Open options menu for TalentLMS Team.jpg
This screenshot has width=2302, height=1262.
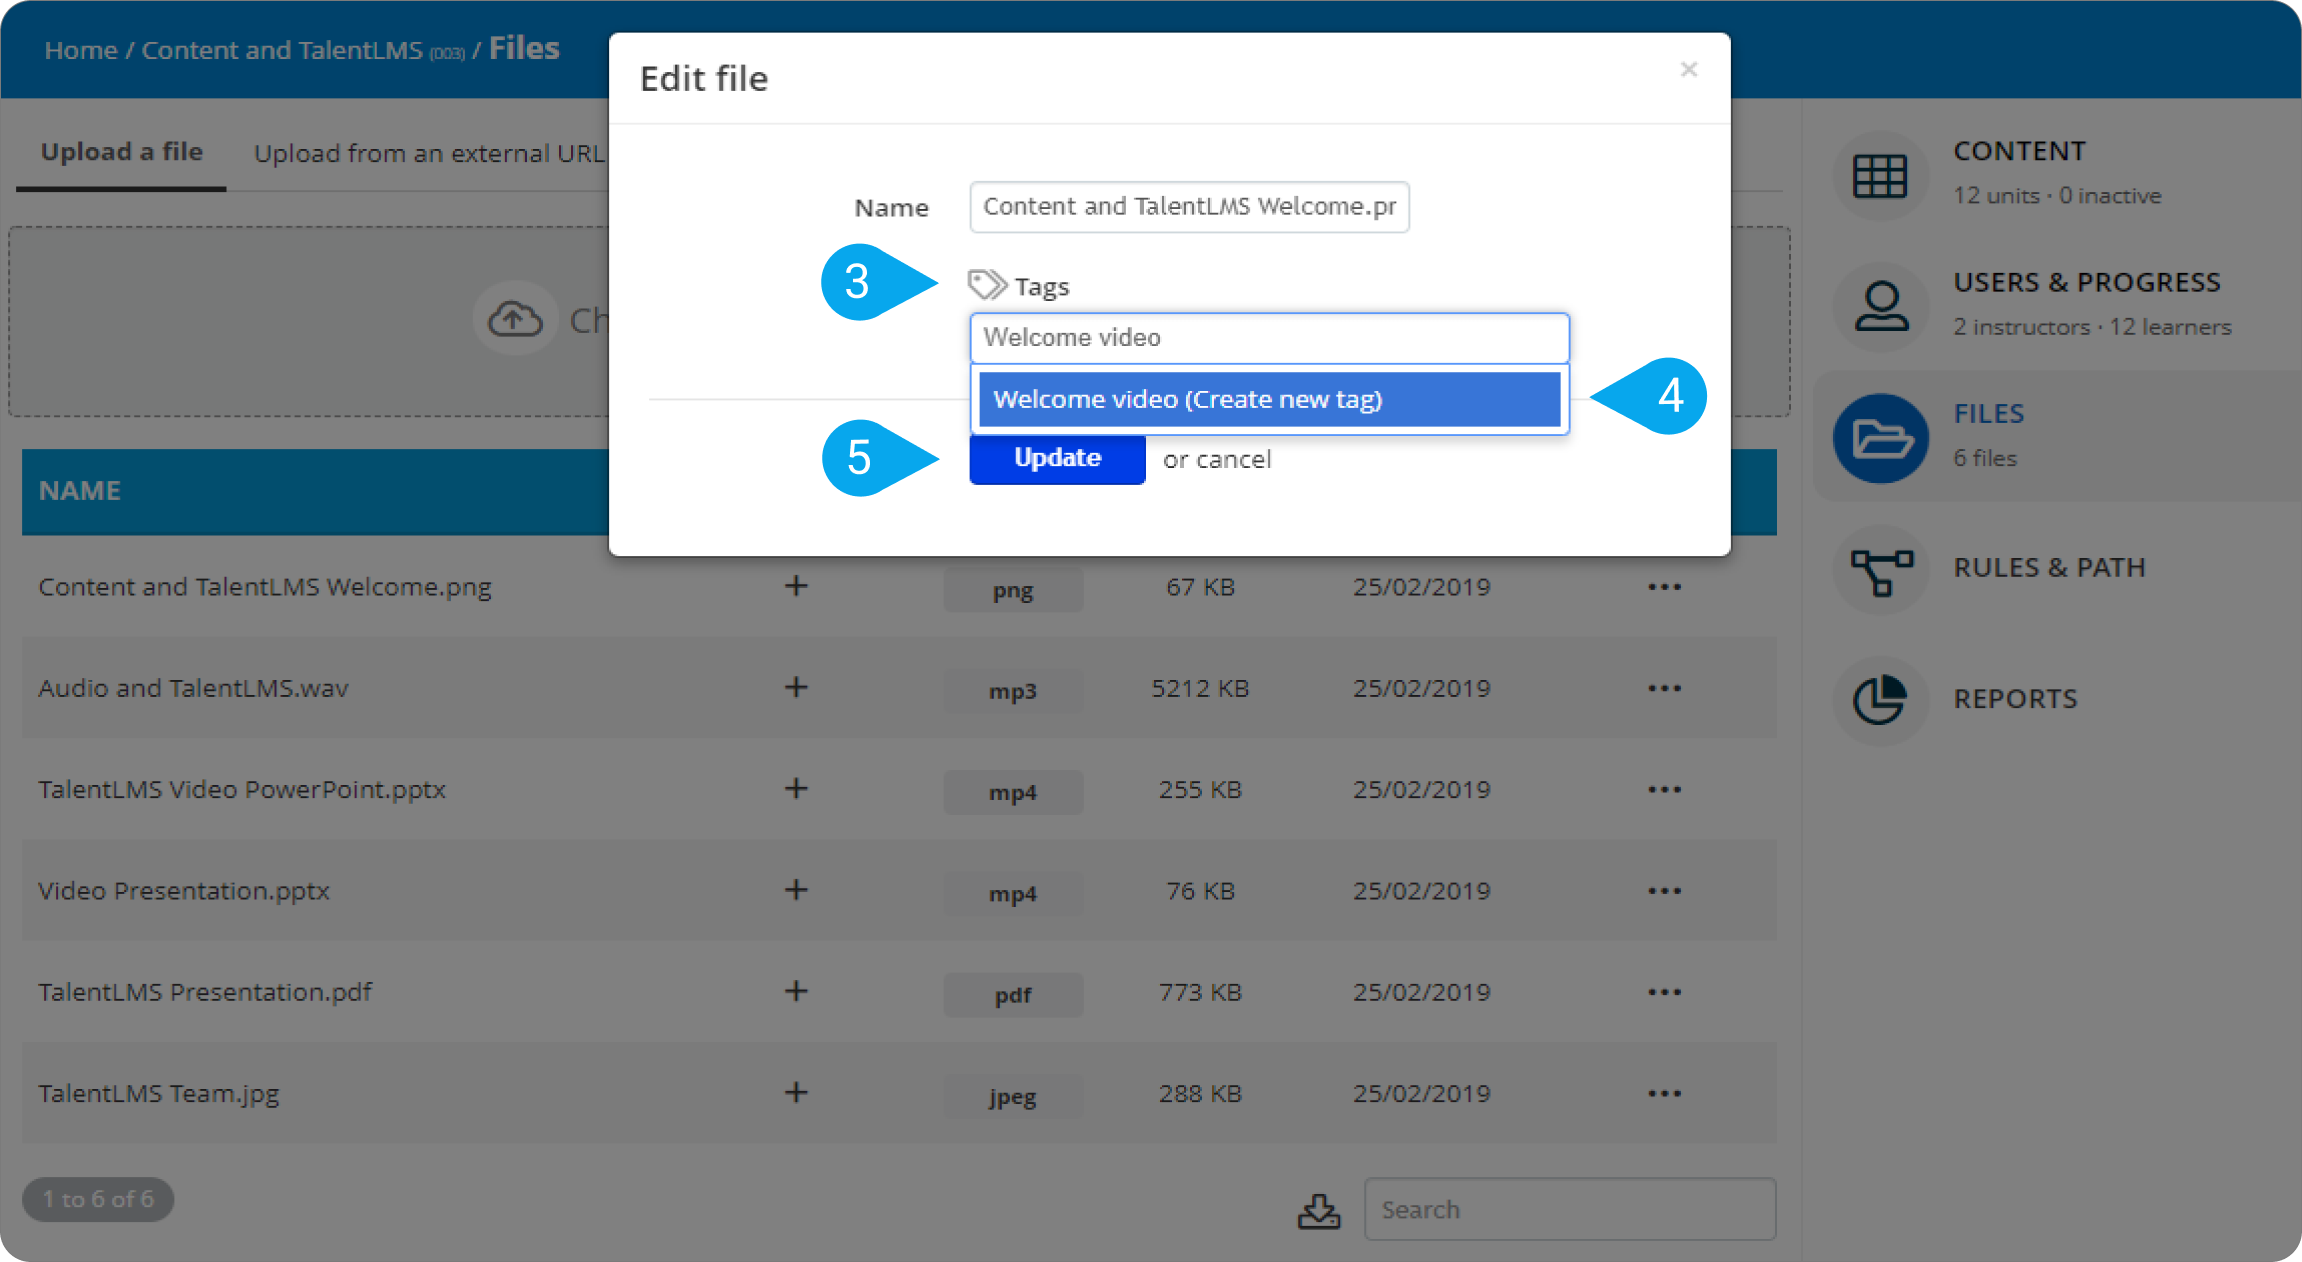point(1664,1094)
